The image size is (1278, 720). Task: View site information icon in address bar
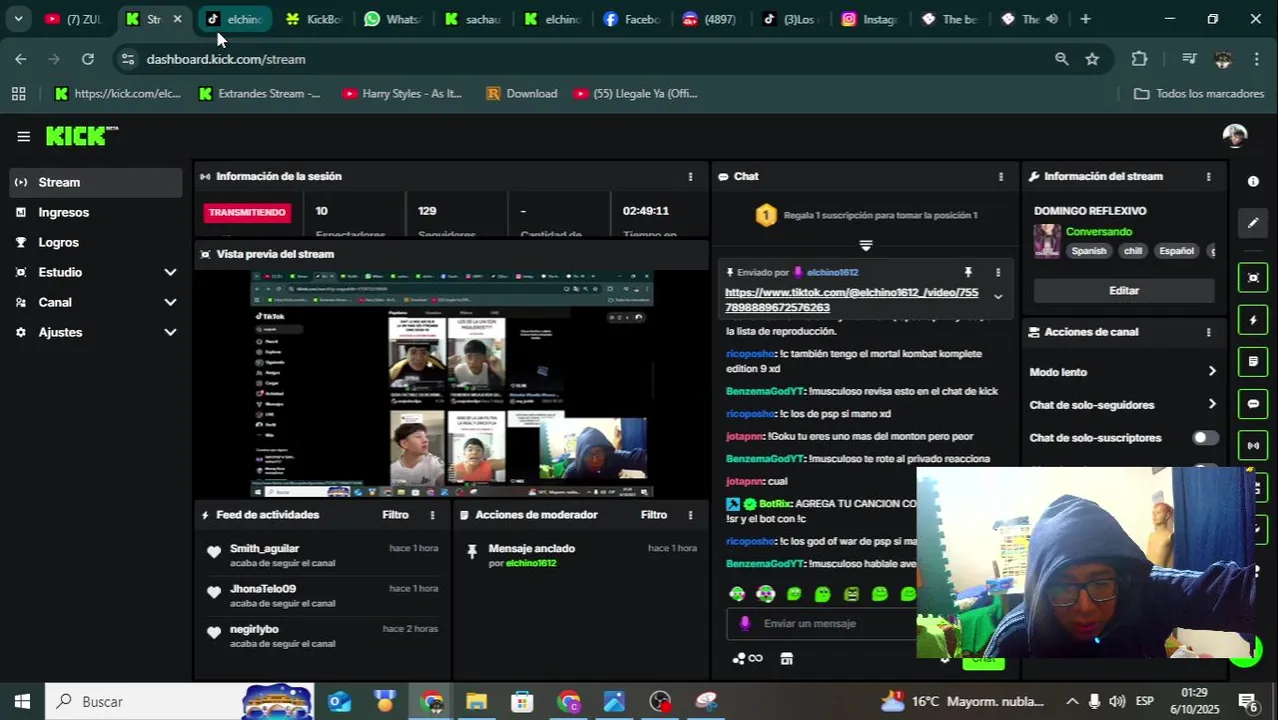(x=127, y=59)
